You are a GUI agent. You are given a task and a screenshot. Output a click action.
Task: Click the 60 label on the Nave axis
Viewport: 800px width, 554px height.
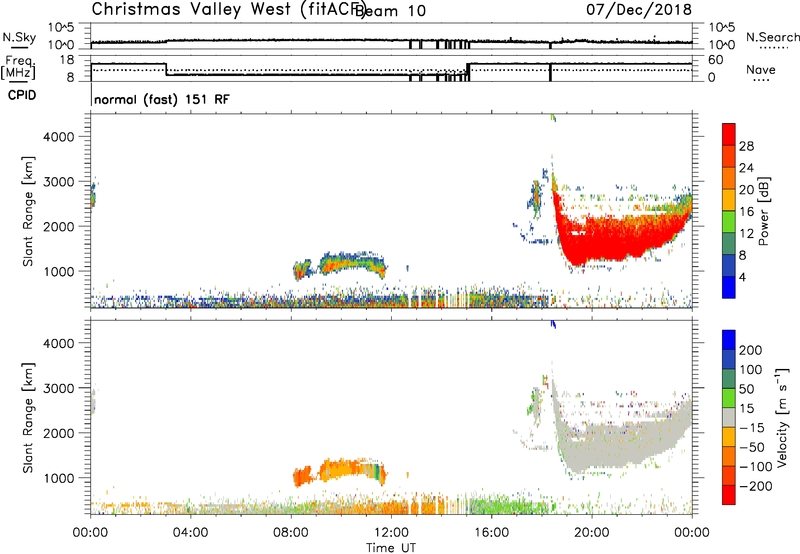pyautogui.click(x=716, y=60)
